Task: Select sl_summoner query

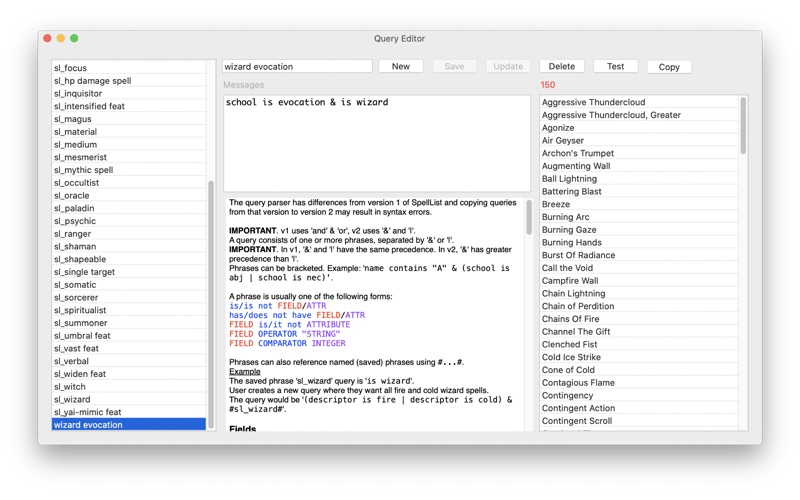Action: [129, 323]
